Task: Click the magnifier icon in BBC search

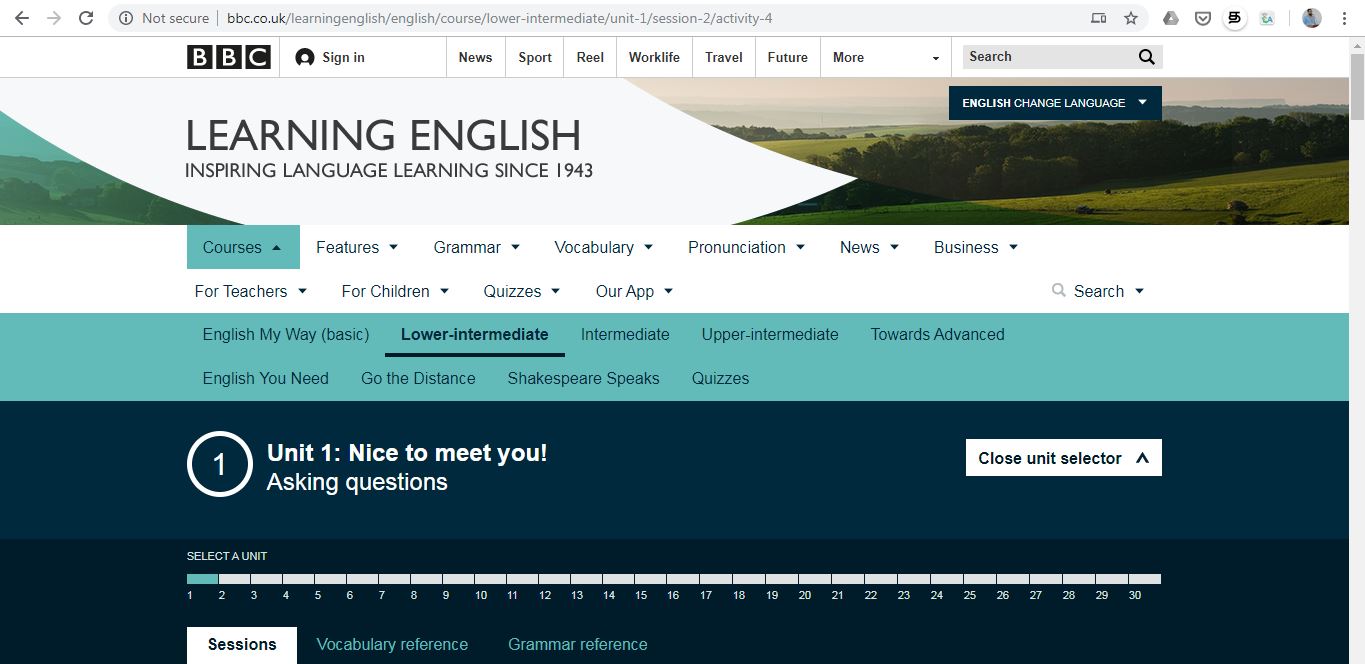Action: (x=1146, y=57)
